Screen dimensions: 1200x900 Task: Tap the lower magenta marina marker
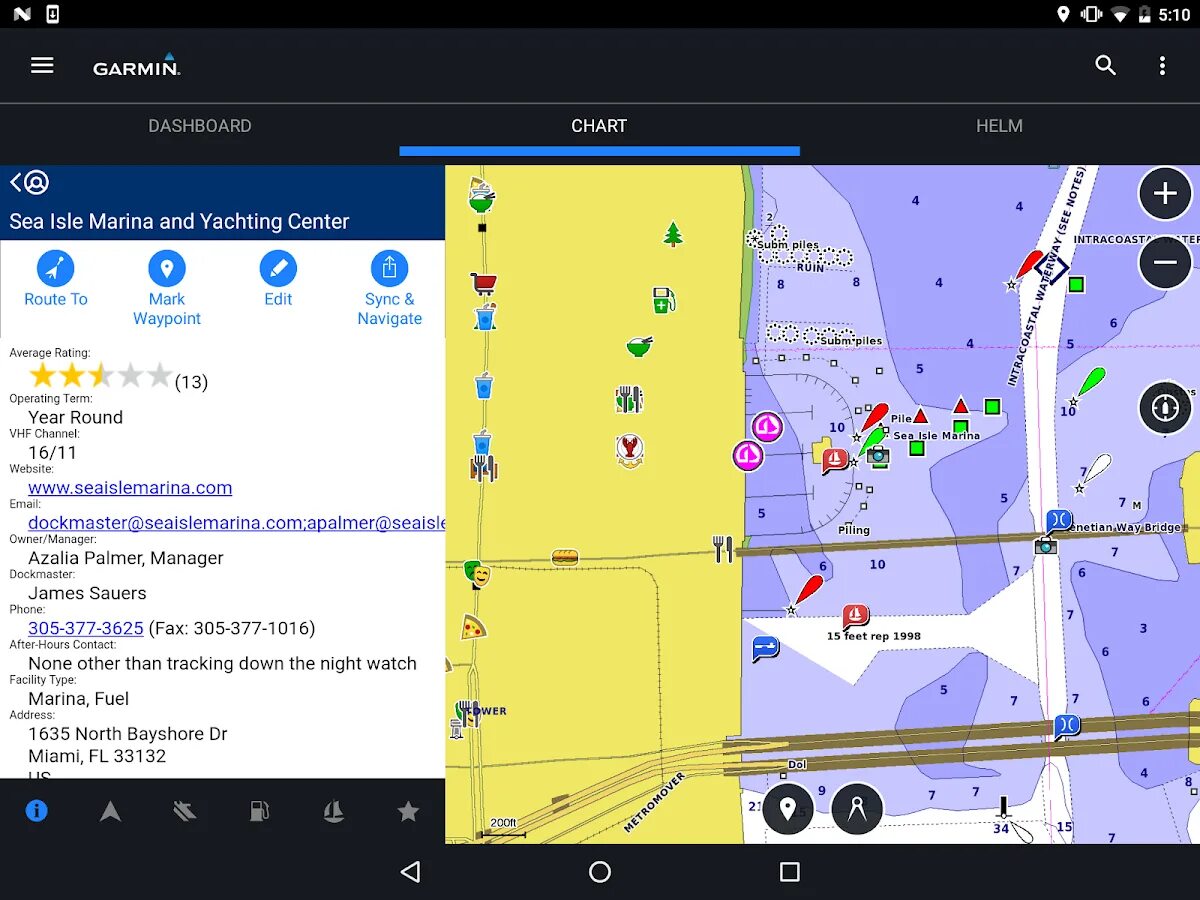coord(748,456)
